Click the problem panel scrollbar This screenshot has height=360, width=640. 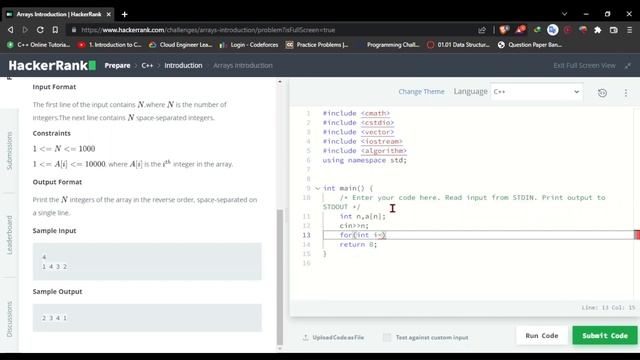coord(280,278)
